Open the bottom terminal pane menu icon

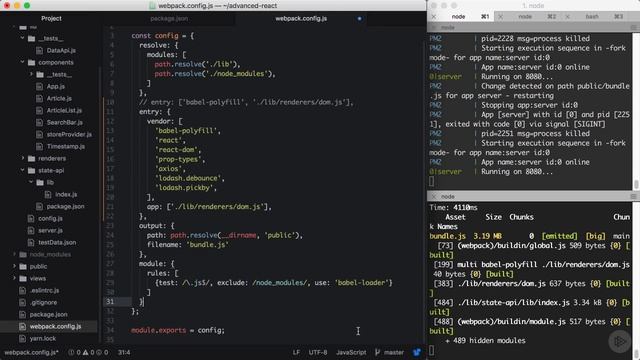point(634,196)
